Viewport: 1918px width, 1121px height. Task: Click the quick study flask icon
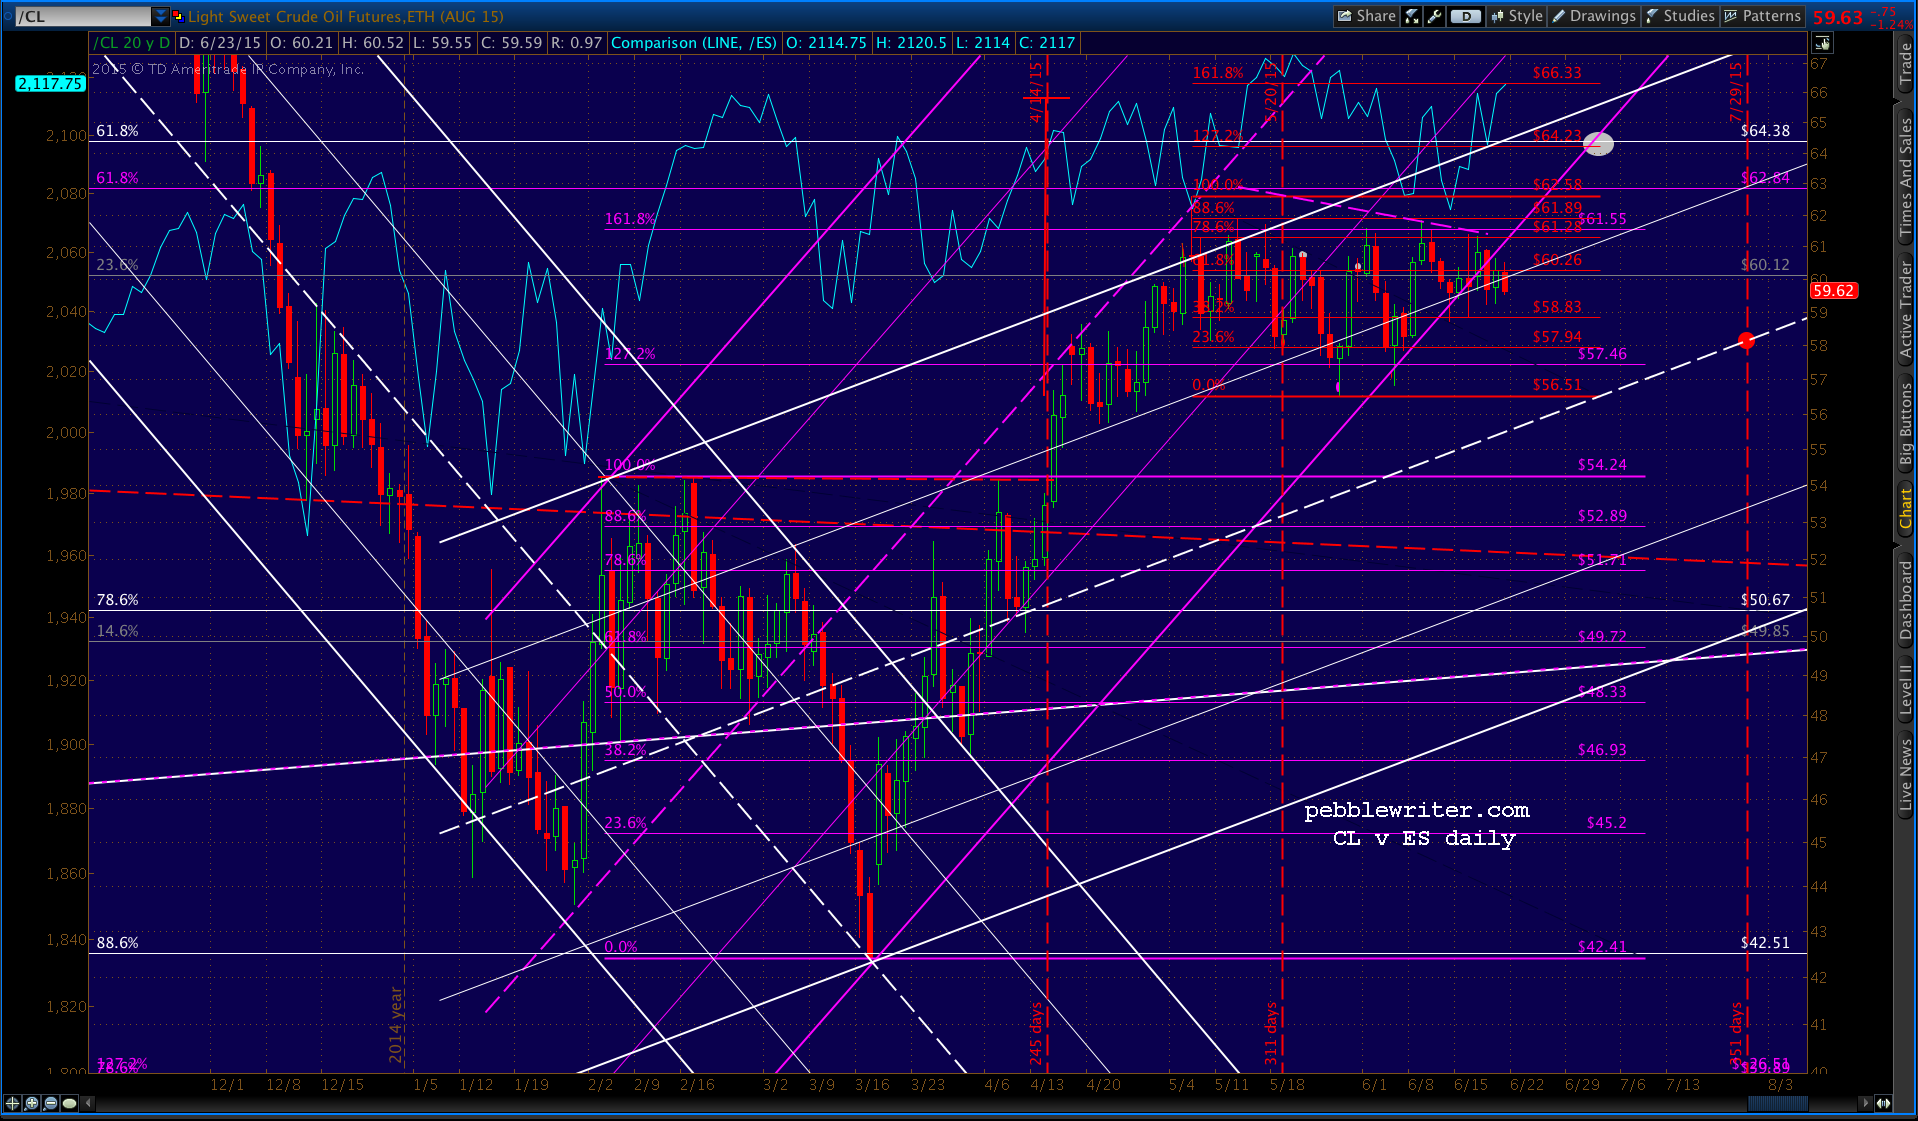[1412, 16]
